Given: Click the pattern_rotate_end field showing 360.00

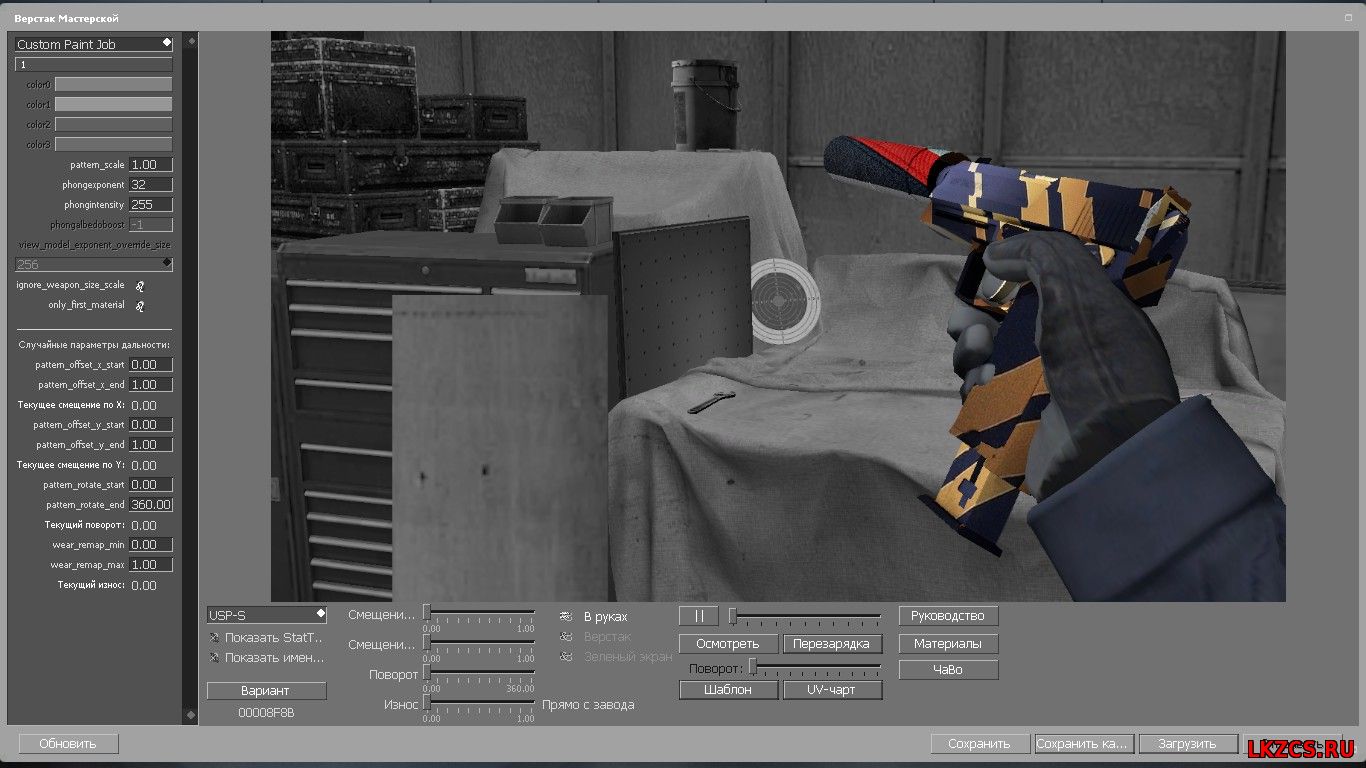Looking at the screenshot, I should click(x=151, y=505).
